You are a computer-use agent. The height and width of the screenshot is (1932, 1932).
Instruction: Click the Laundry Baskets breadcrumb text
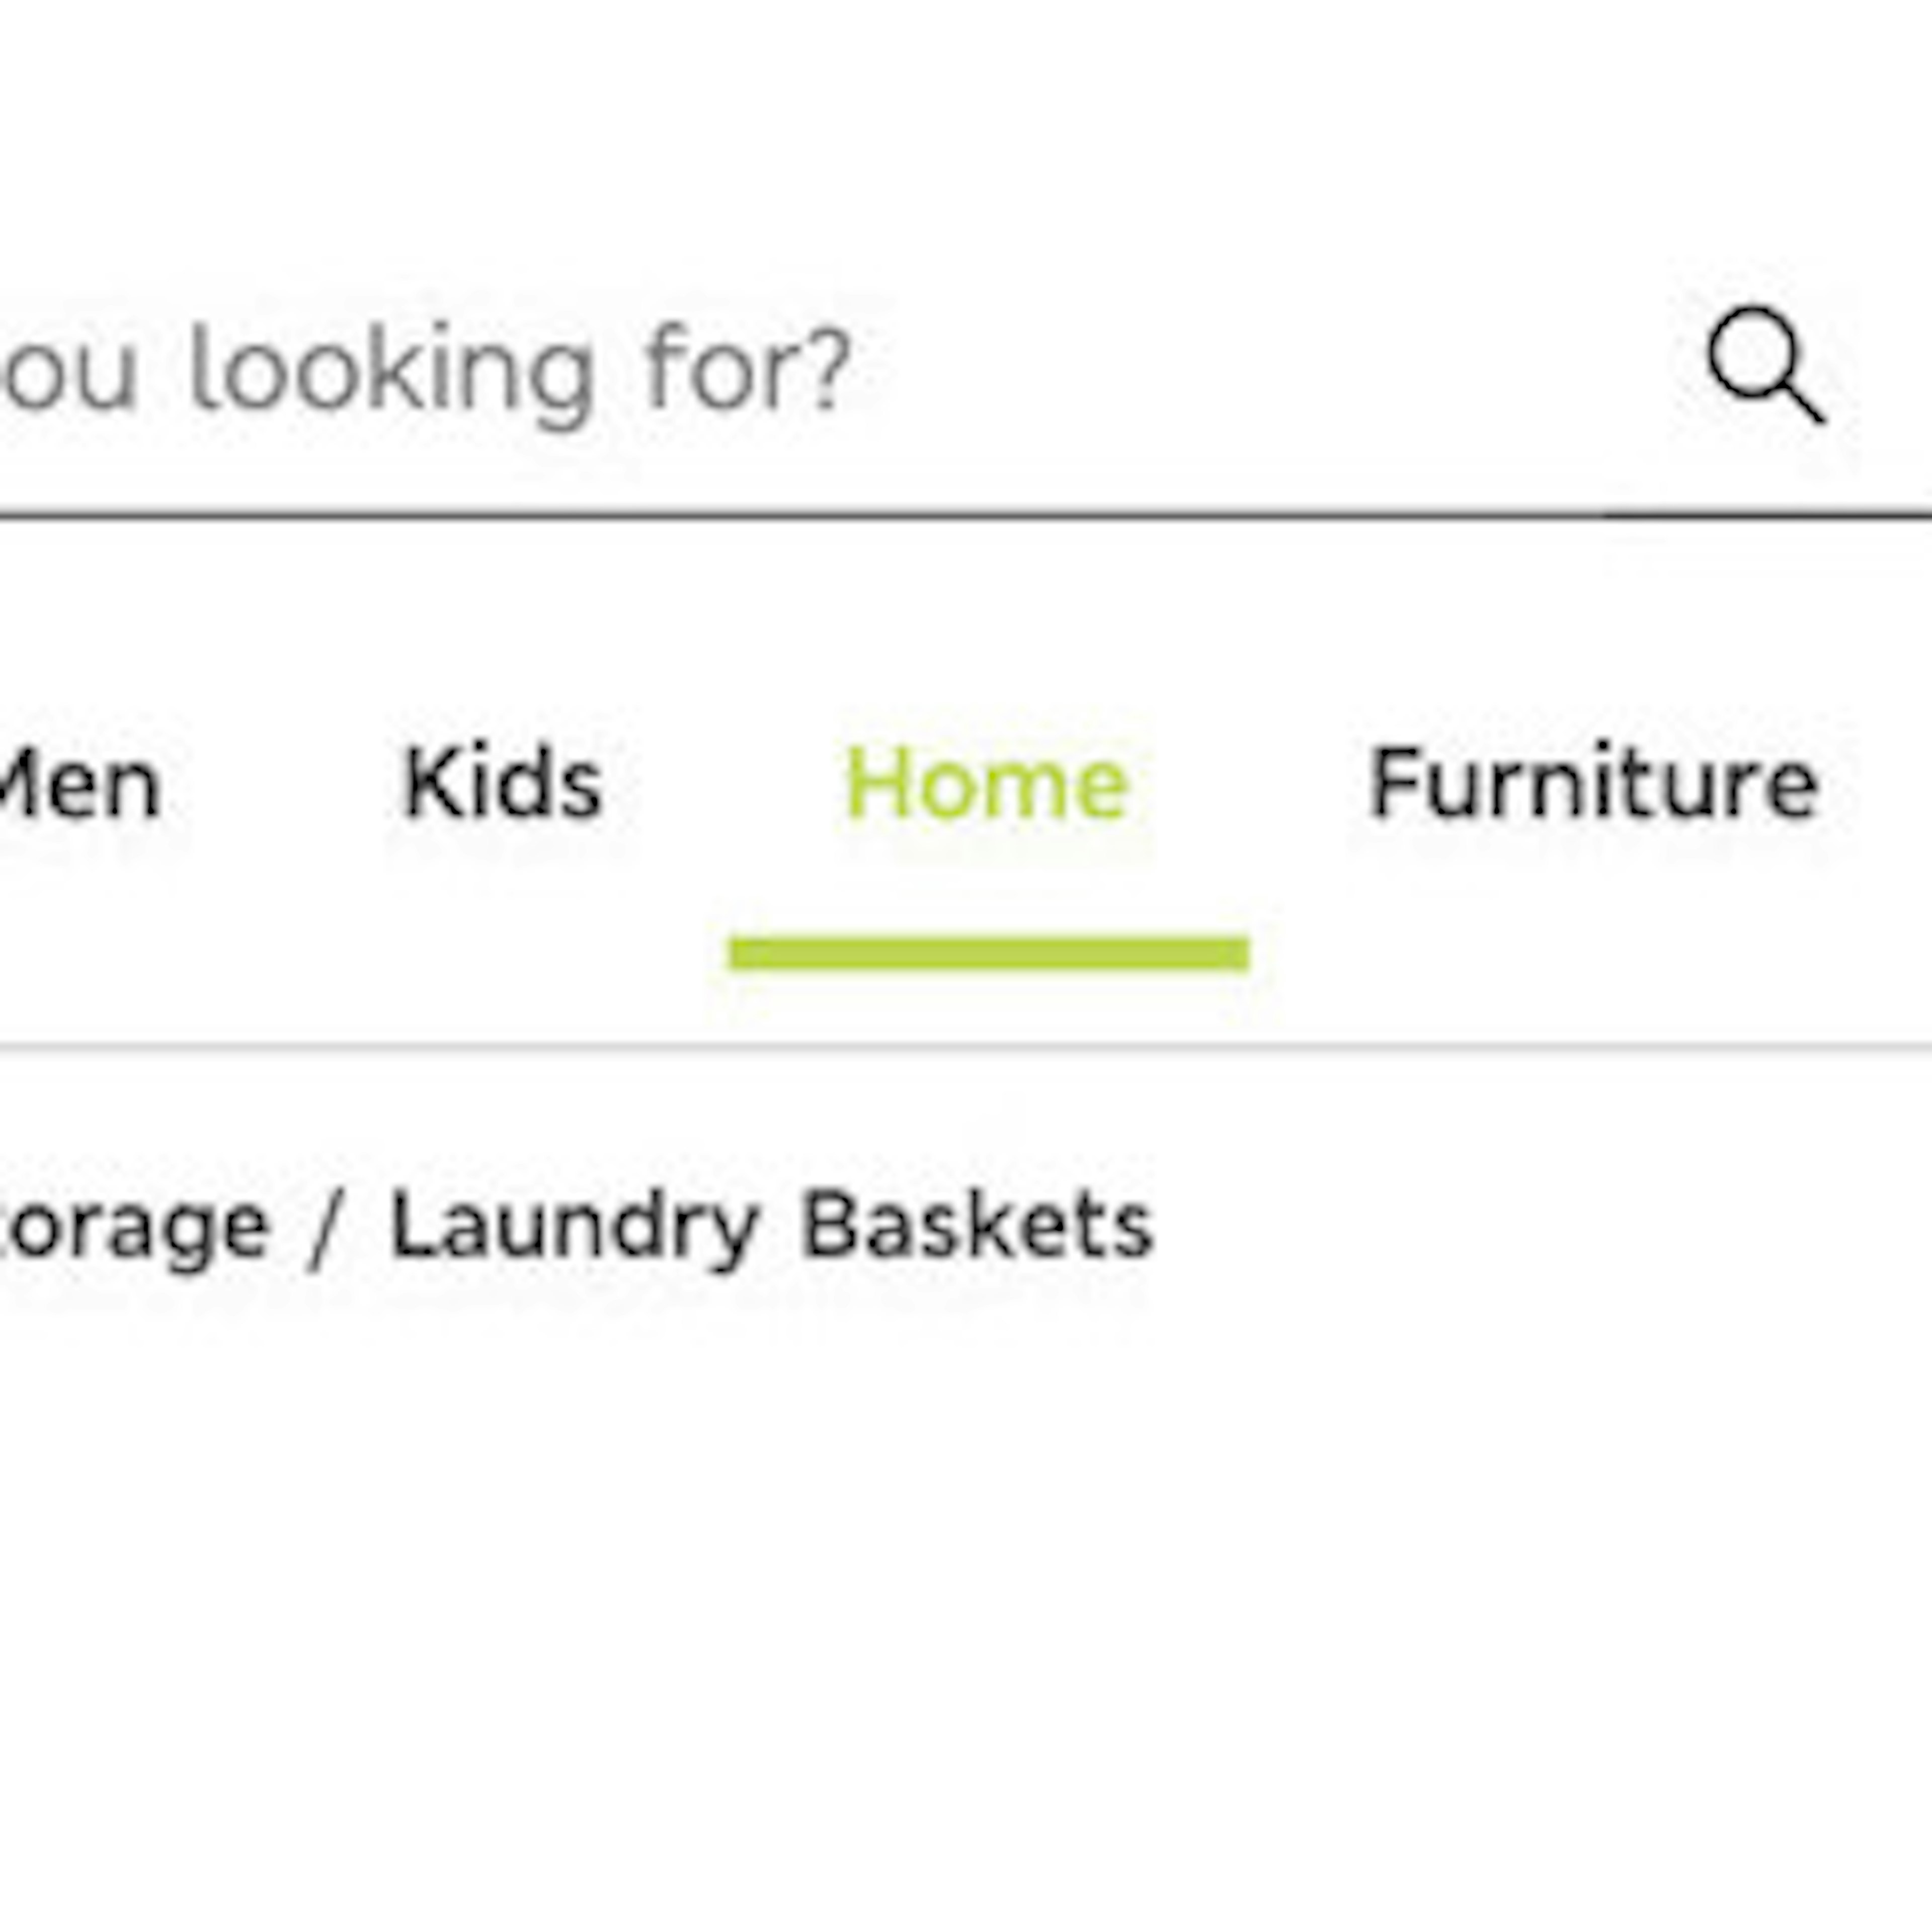click(x=772, y=1225)
